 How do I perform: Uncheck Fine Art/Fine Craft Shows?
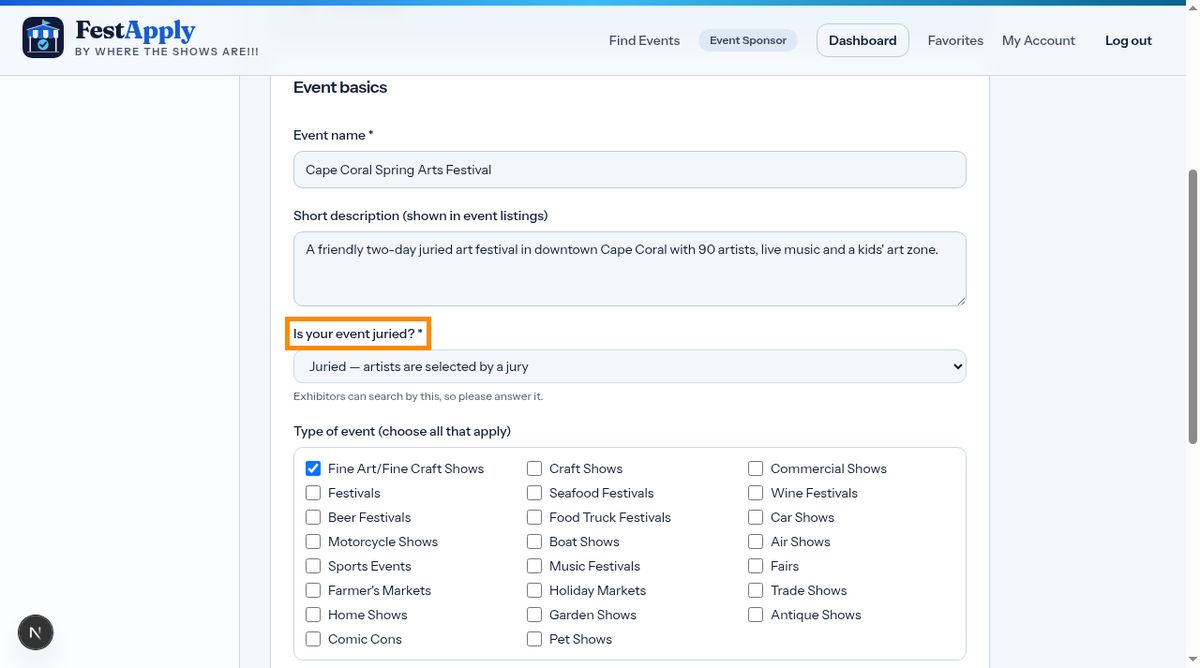[x=313, y=468]
